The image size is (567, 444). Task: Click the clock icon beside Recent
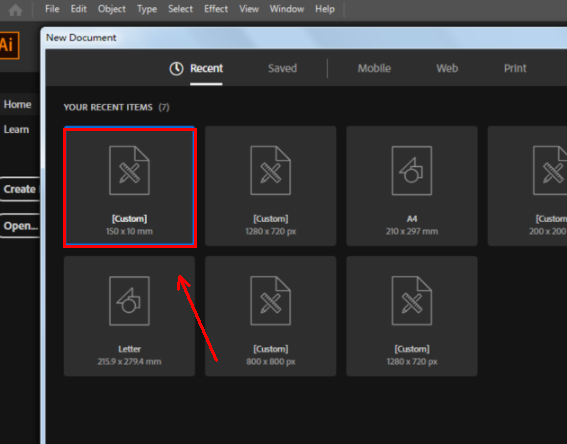176,68
